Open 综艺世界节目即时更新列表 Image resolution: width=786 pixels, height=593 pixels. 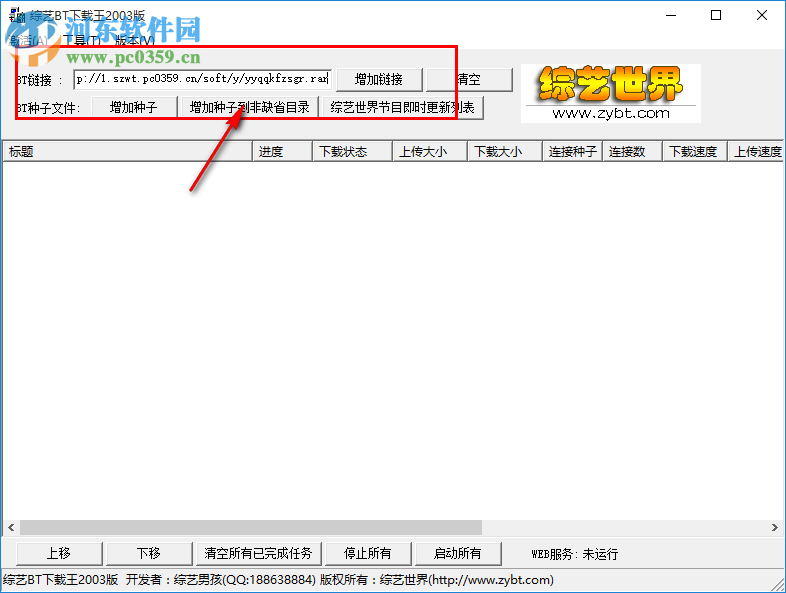[x=402, y=107]
